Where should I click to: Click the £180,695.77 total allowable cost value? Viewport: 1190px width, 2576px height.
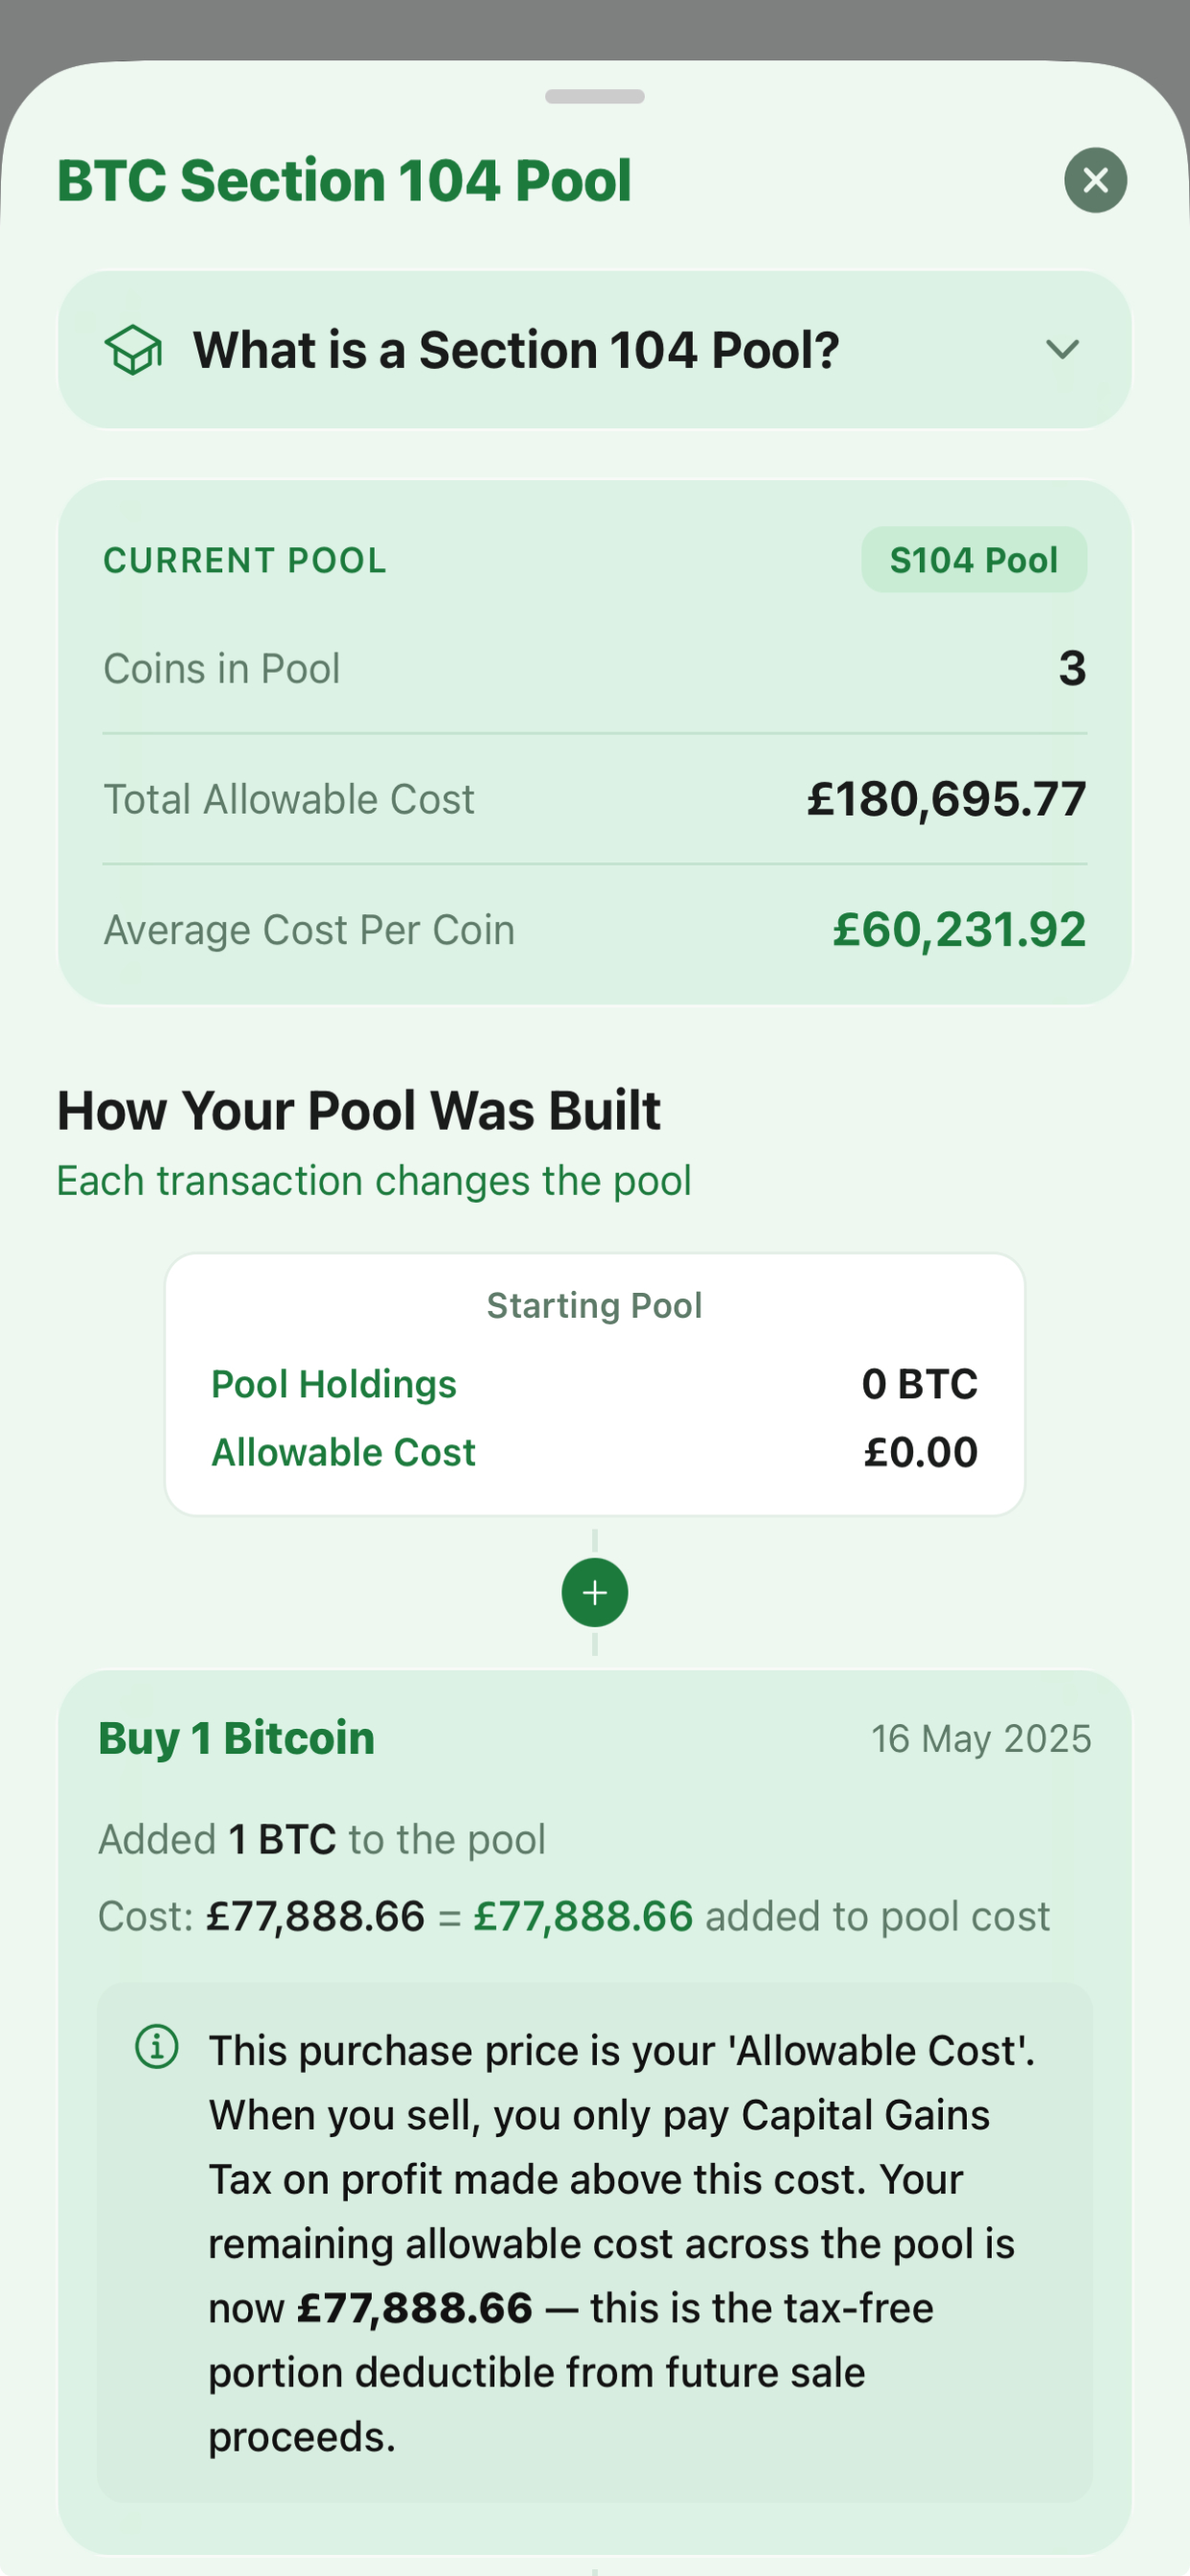pos(946,799)
